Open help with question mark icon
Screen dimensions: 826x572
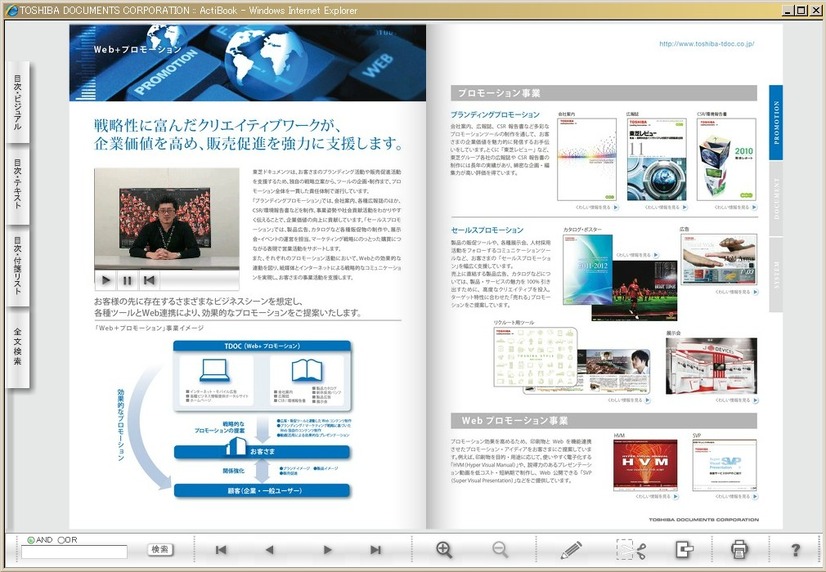(x=795, y=550)
